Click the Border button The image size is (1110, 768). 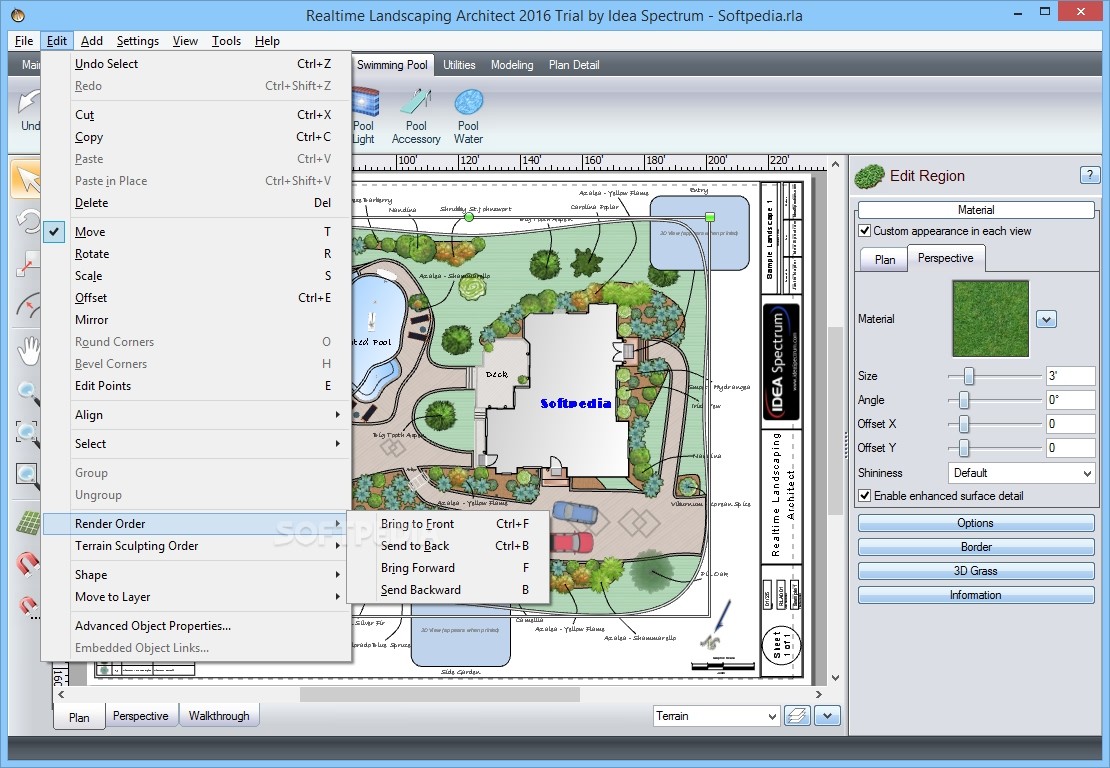click(x=975, y=547)
